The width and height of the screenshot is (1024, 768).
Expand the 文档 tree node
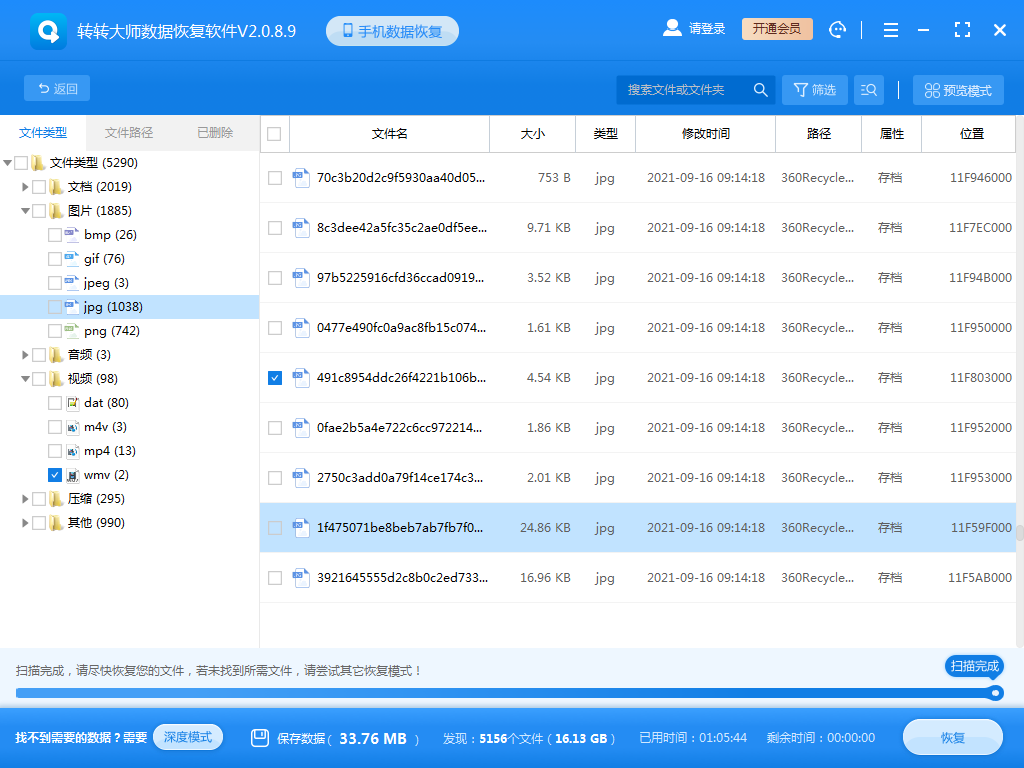[x=24, y=186]
